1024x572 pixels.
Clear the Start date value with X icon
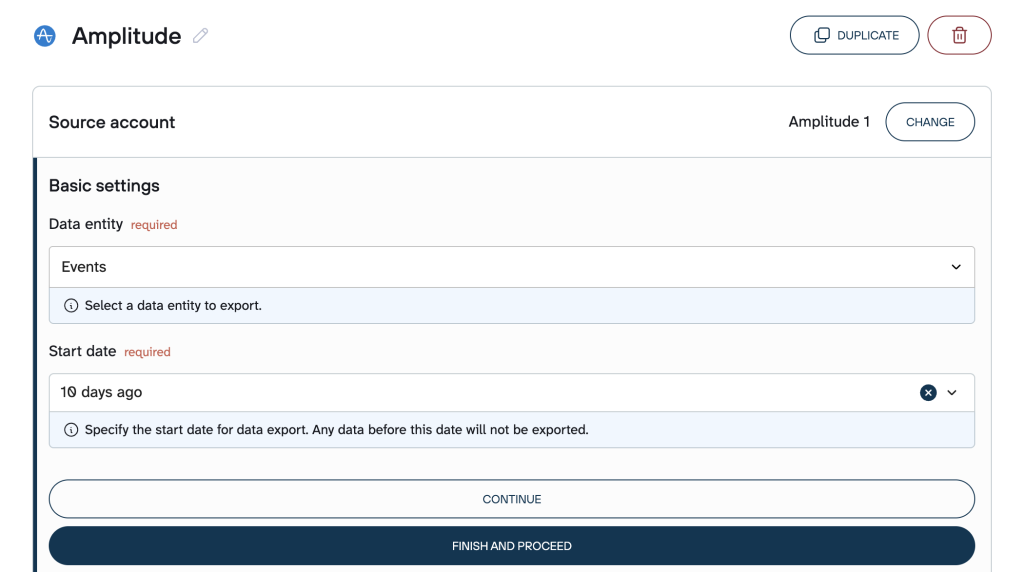928,393
